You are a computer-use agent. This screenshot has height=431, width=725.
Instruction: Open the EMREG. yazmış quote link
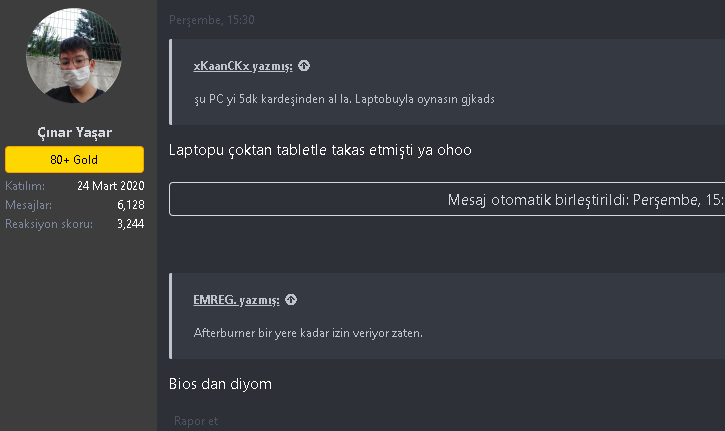coord(237,299)
